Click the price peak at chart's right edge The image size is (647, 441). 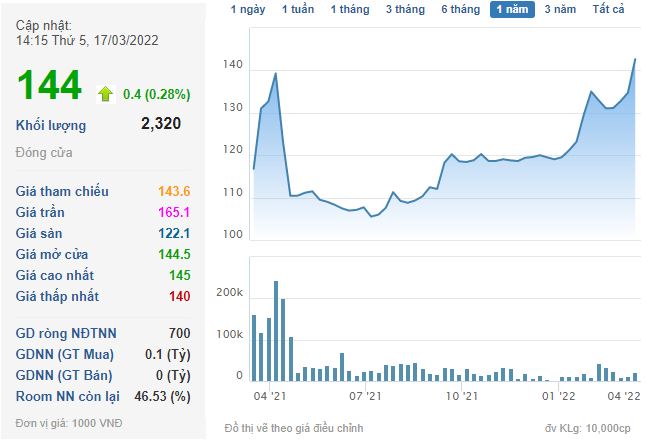click(636, 59)
